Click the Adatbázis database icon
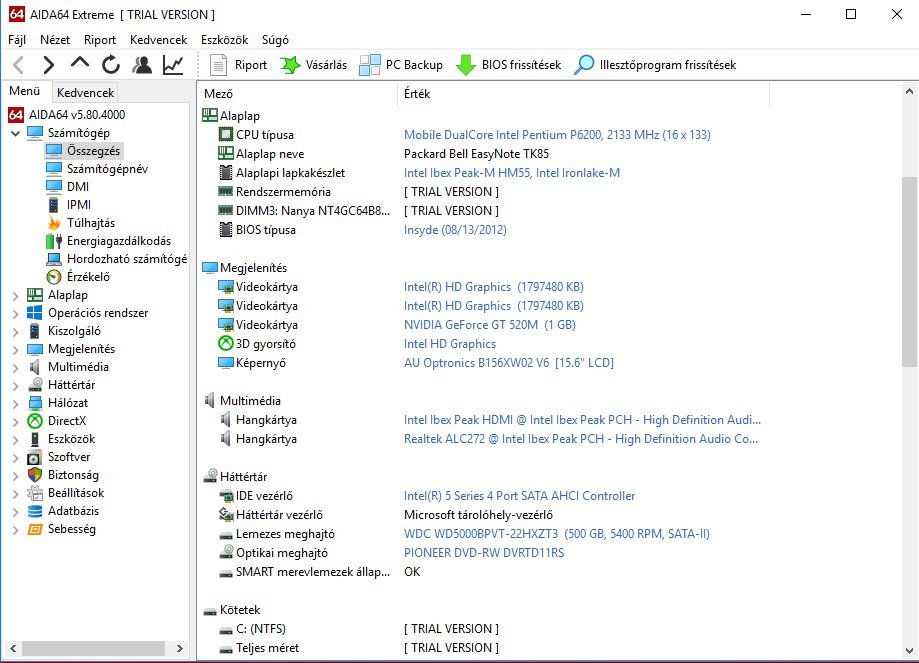The width and height of the screenshot is (919, 663). click(35, 511)
